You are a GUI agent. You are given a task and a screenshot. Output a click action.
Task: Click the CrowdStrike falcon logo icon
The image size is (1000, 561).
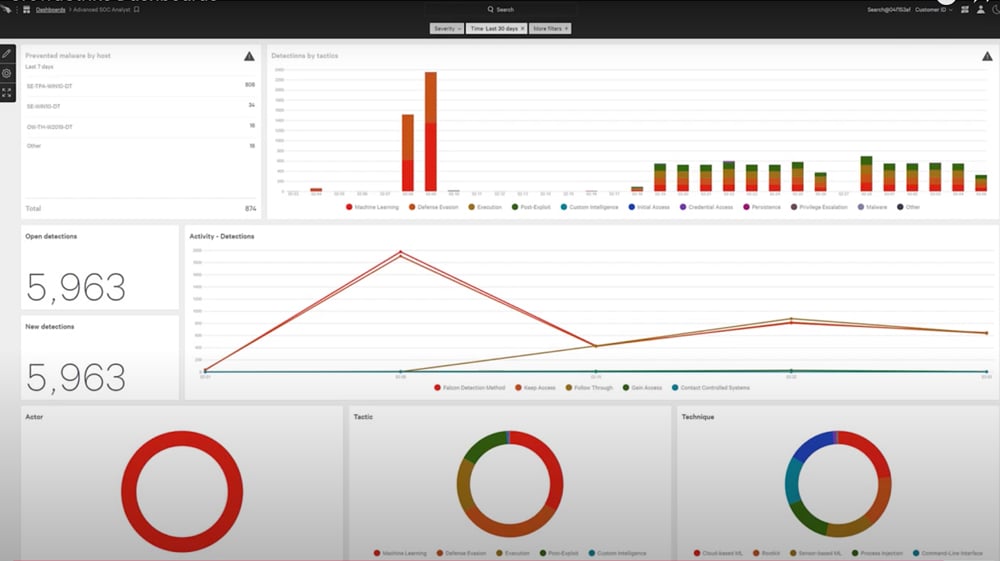coord(8,9)
